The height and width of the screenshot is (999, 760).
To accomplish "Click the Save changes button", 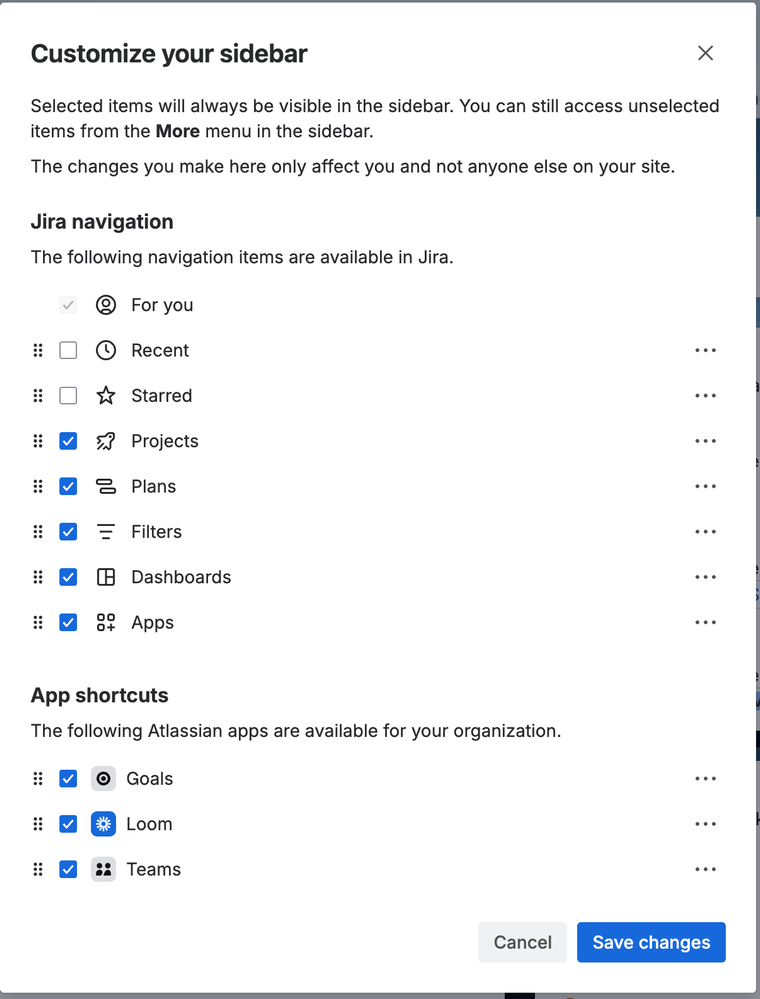I will tap(651, 942).
